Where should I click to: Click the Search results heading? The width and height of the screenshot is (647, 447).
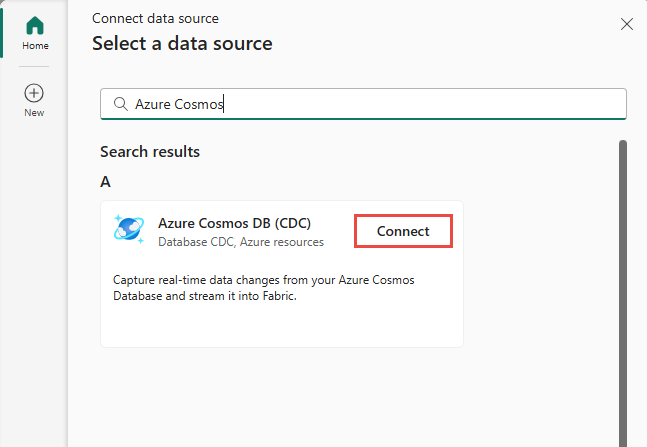[150, 152]
